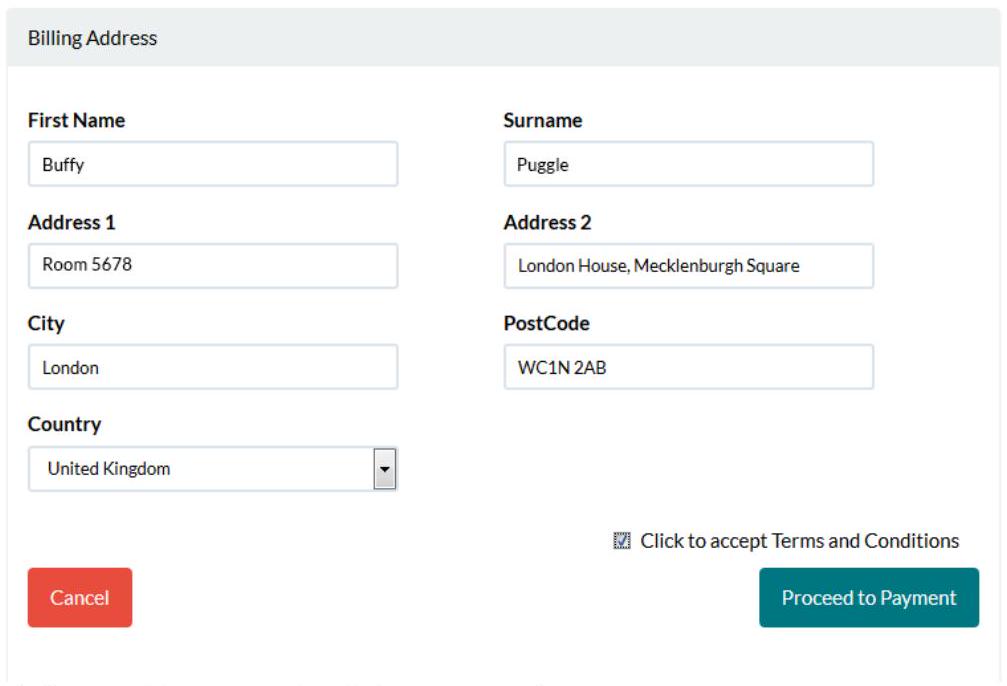This screenshot has height=686, width=1007.
Task: Focus the PostCode input box
Action: 688,367
